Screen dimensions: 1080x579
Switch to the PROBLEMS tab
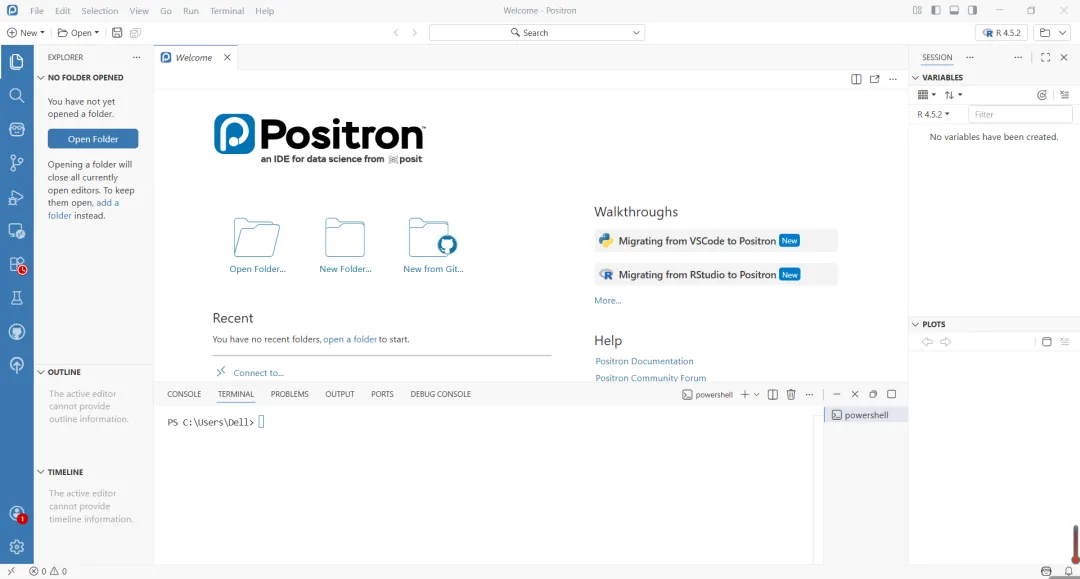[289, 394]
